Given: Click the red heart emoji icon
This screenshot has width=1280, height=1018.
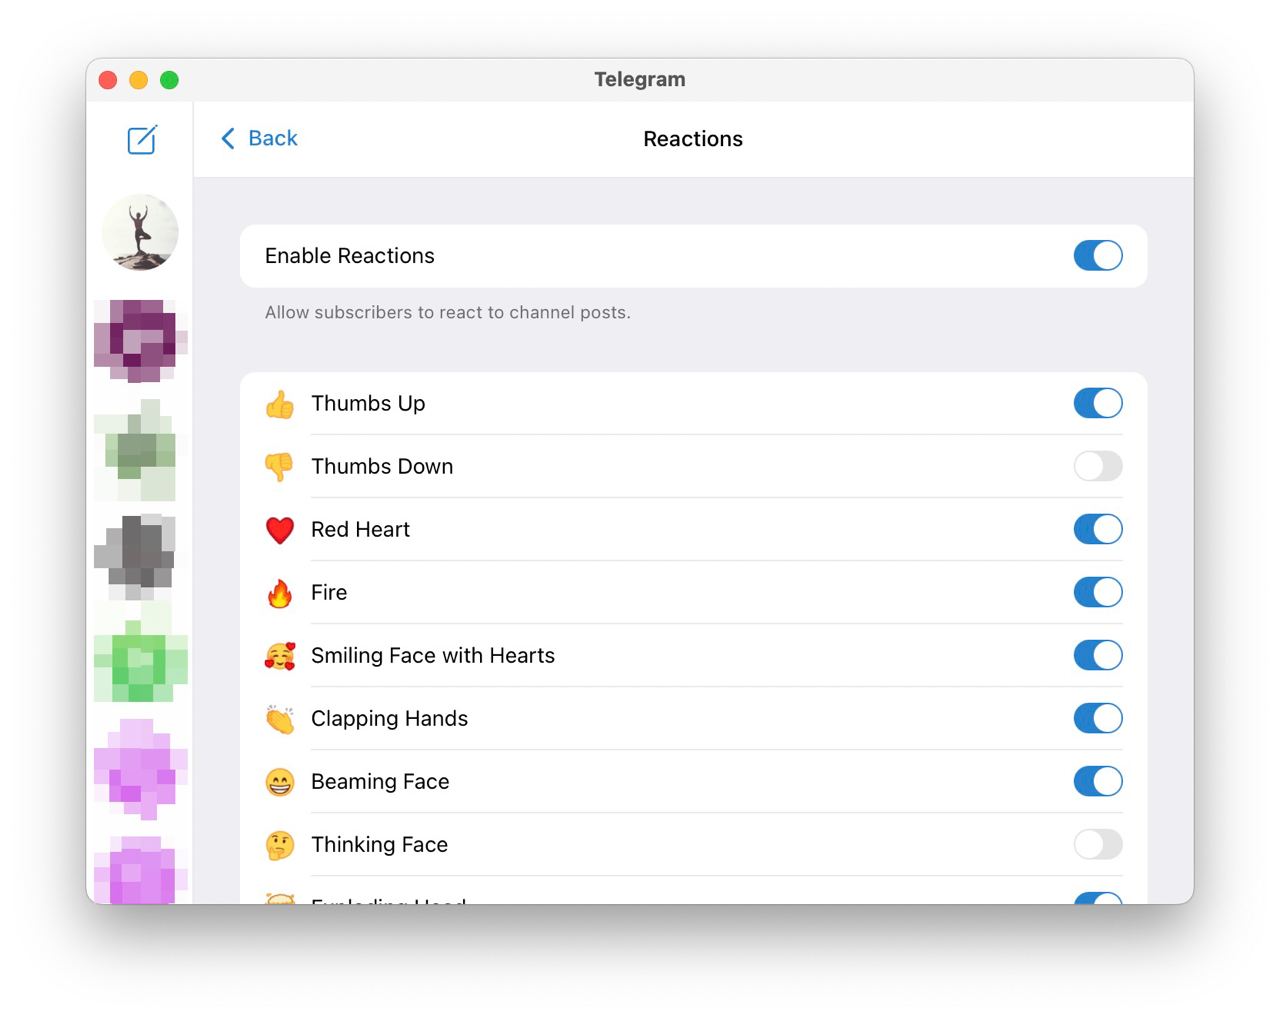Looking at the screenshot, I should tap(280, 530).
